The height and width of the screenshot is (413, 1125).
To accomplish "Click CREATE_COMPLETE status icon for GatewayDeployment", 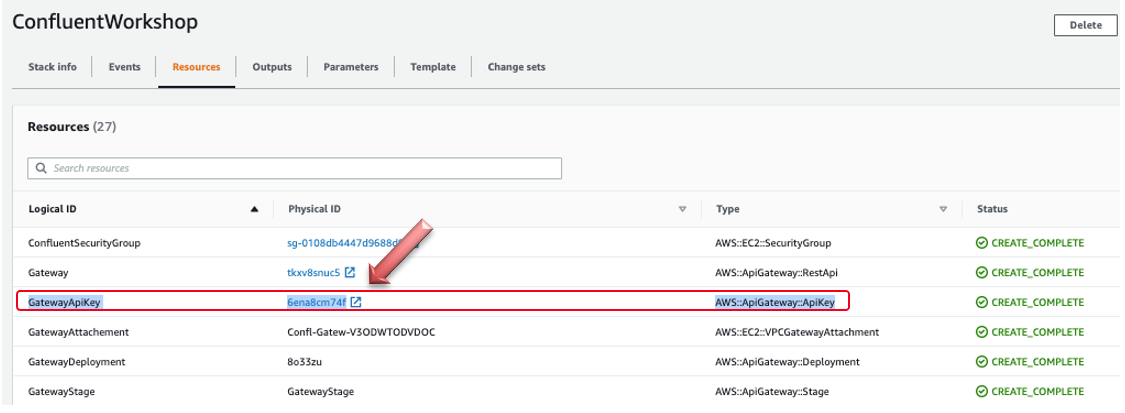I will coord(982,362).
